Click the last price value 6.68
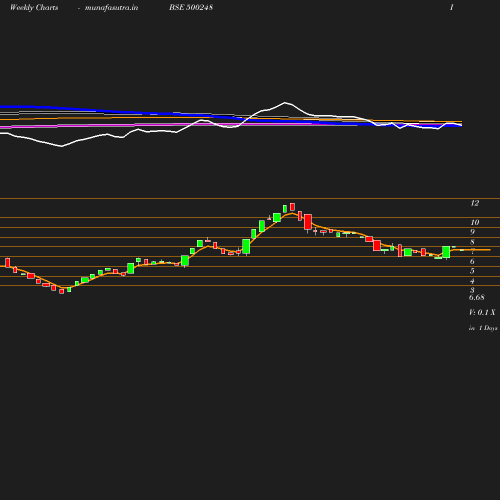This screenshot has width=500, height=500. pos(477,297)
